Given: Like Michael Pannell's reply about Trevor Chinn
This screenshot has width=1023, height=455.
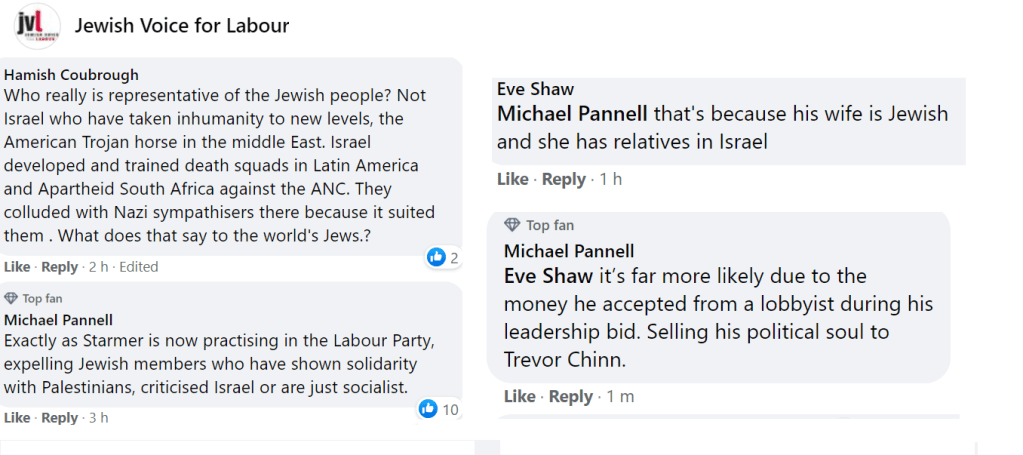Looking at the screenshot, I should 519,397.
